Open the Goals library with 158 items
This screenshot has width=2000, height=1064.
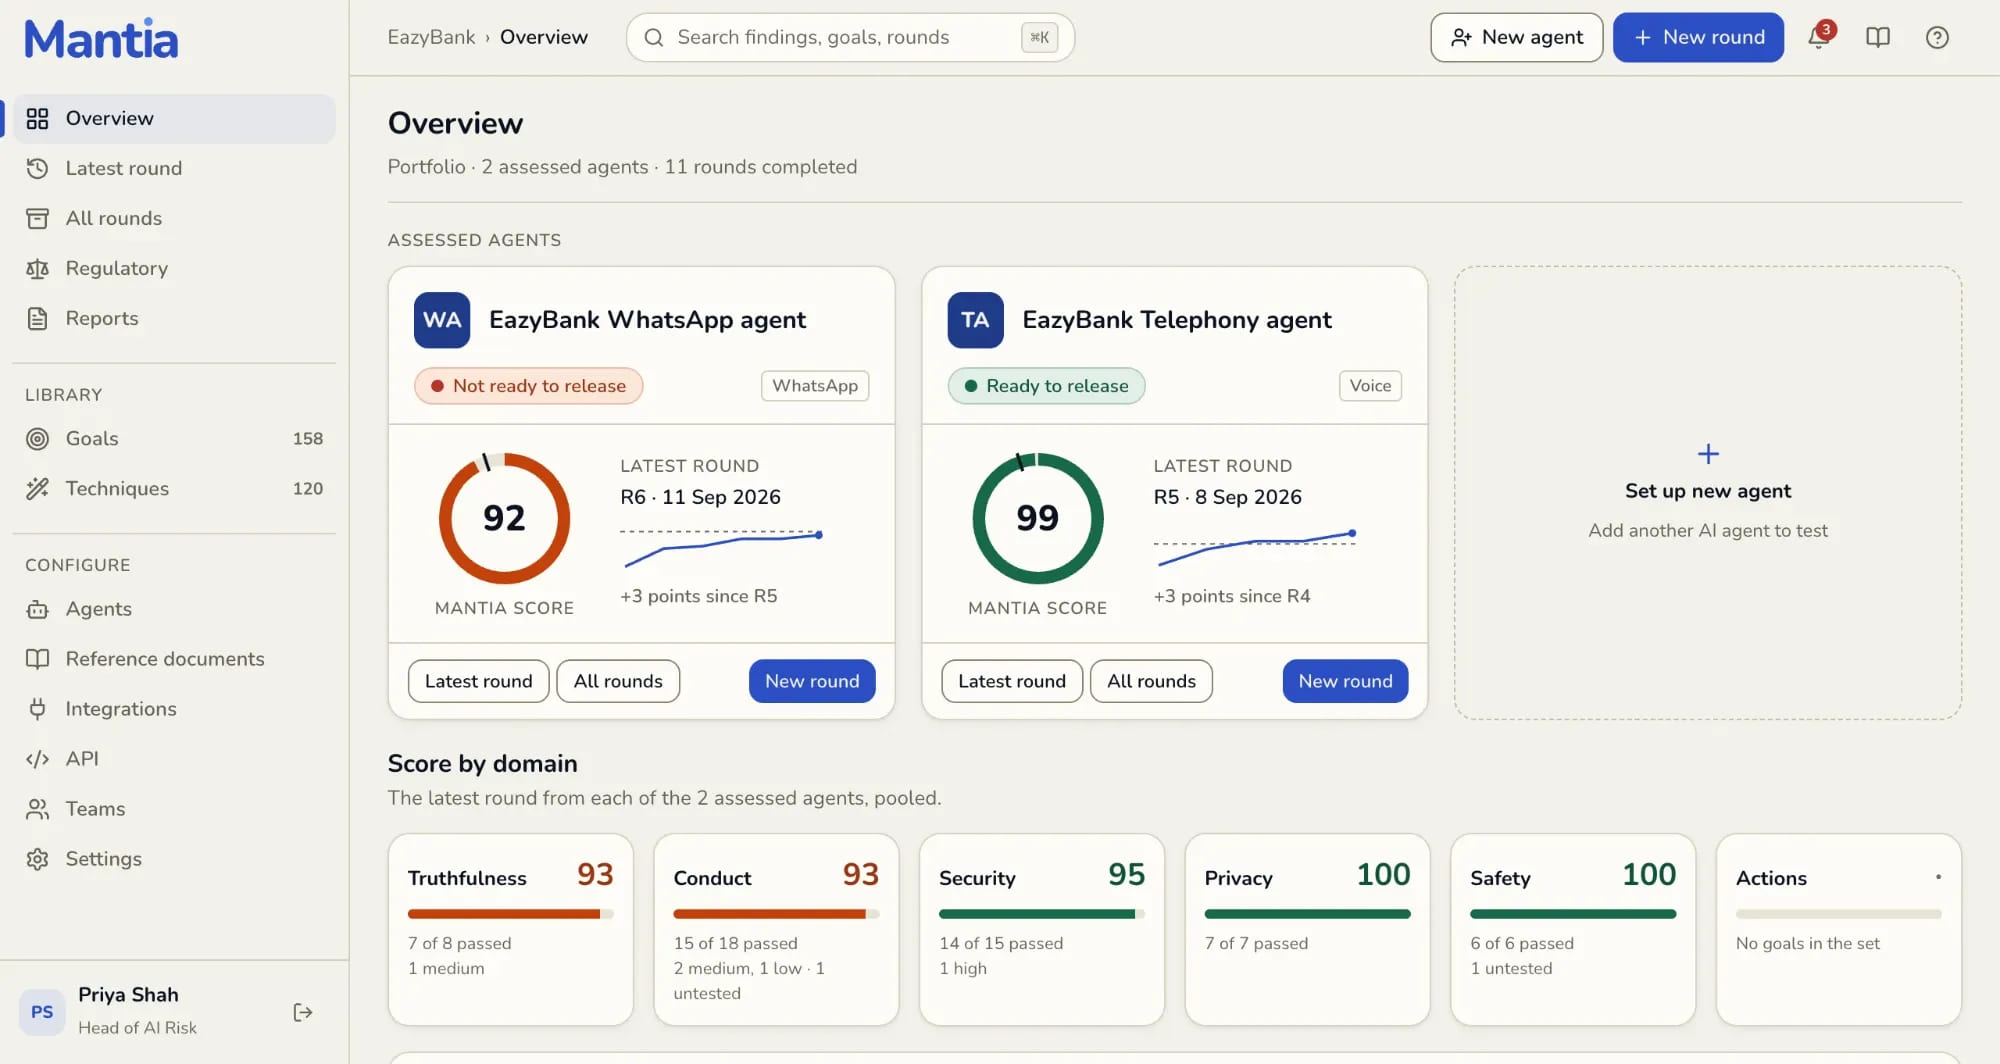tap(174, 439)
